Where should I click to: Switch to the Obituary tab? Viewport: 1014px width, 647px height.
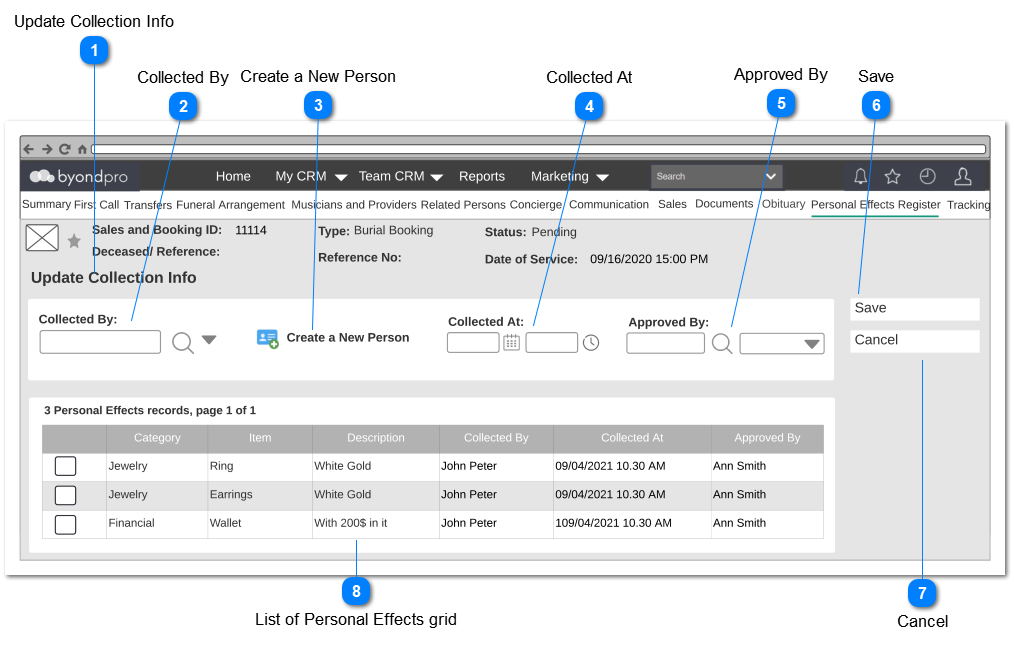(783, 204)
